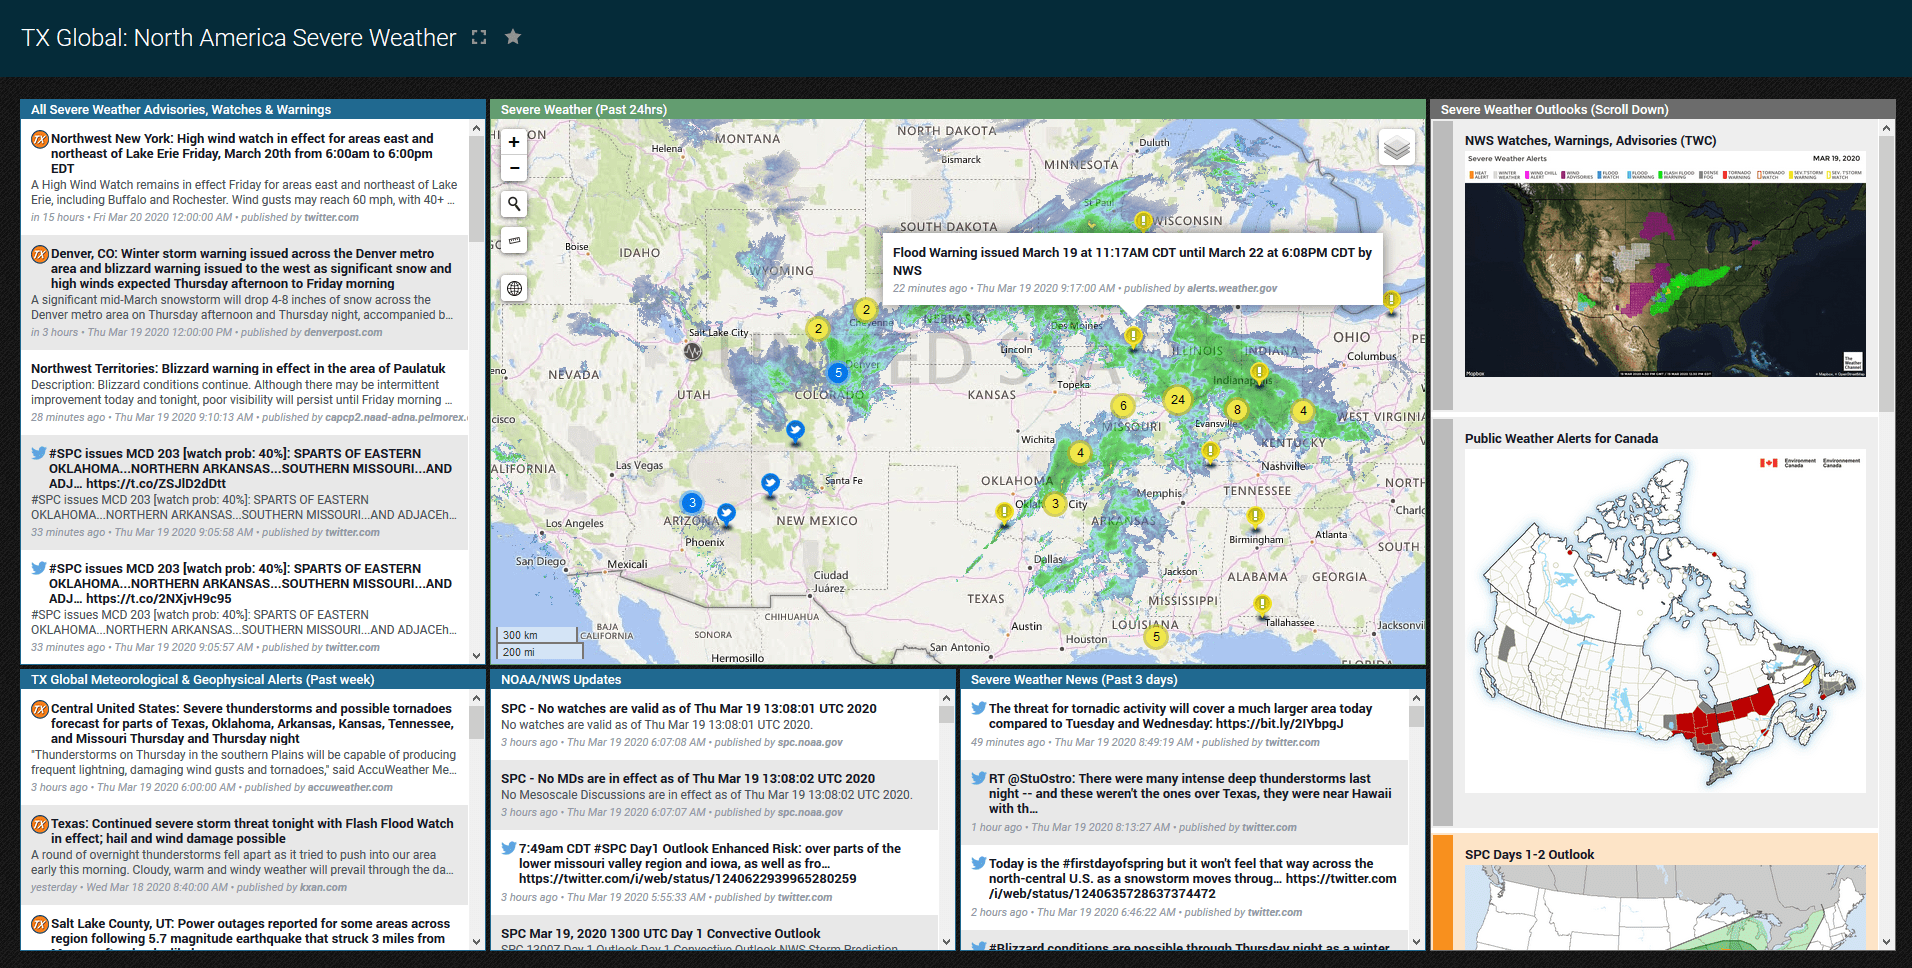Select the ruler measurement tool on map
1912x968 pixels.
tap(514, 241)
